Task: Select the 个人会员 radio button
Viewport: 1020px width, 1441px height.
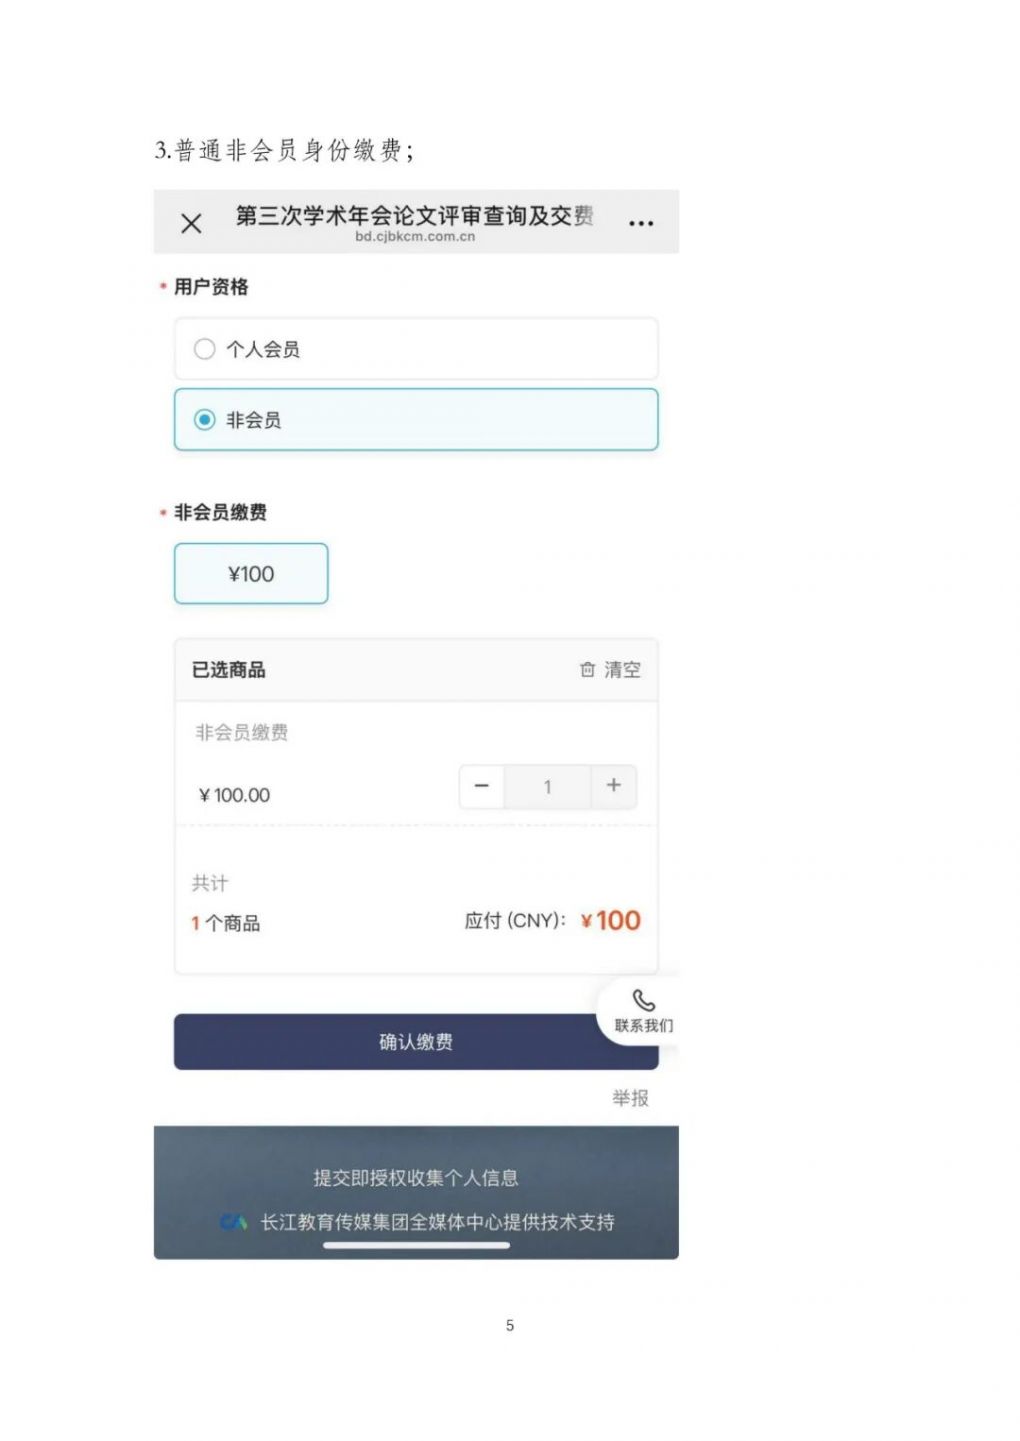Action: point(205,349)
